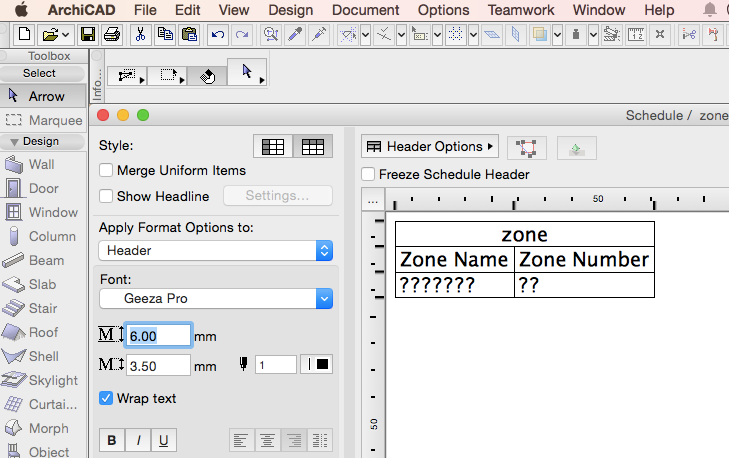This screenshot has height=458, width=729.
Task: Select the Roof tool
Action: coord(43,332)
